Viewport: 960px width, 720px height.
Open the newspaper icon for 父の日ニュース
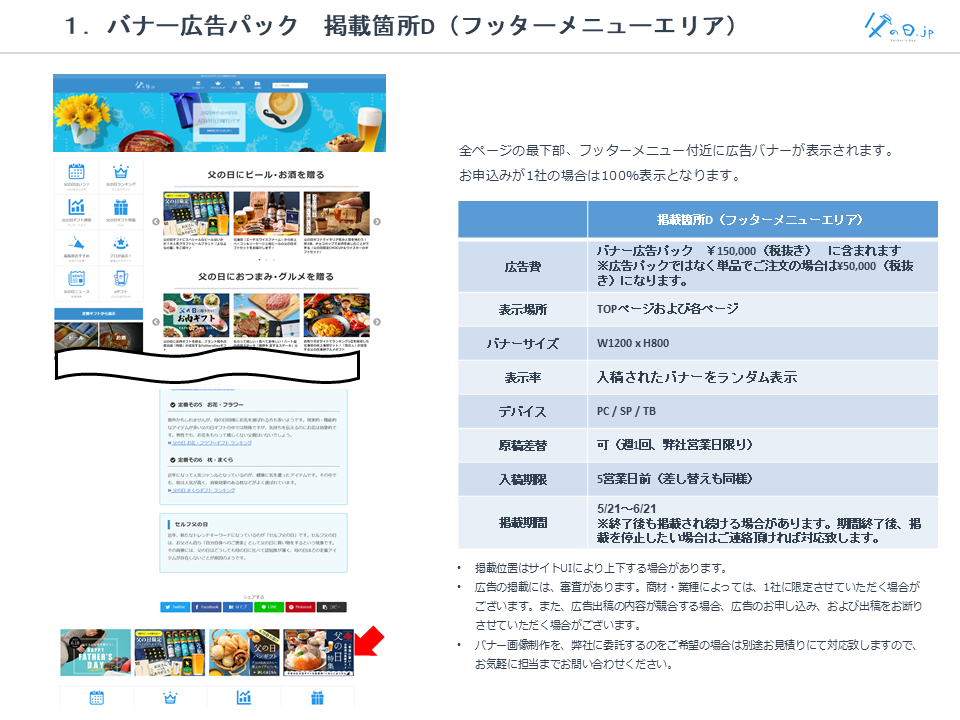[77, 279]
